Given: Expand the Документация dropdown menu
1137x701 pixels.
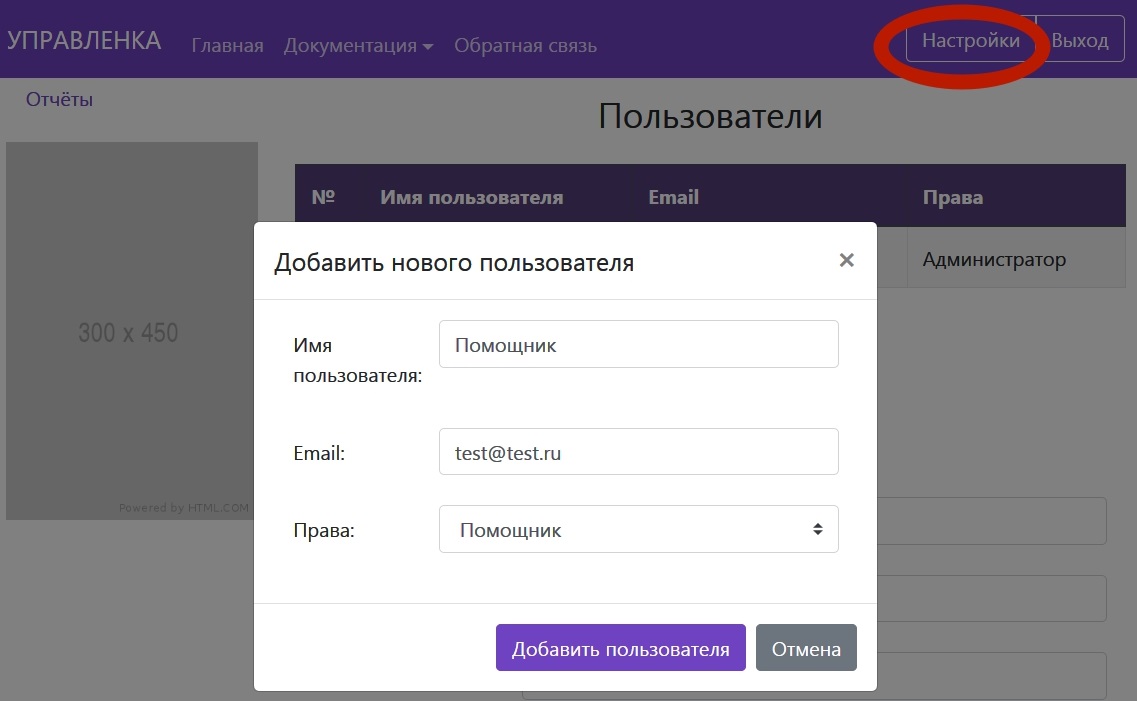Looking at the screenshot, I should [x=358, y=45].
